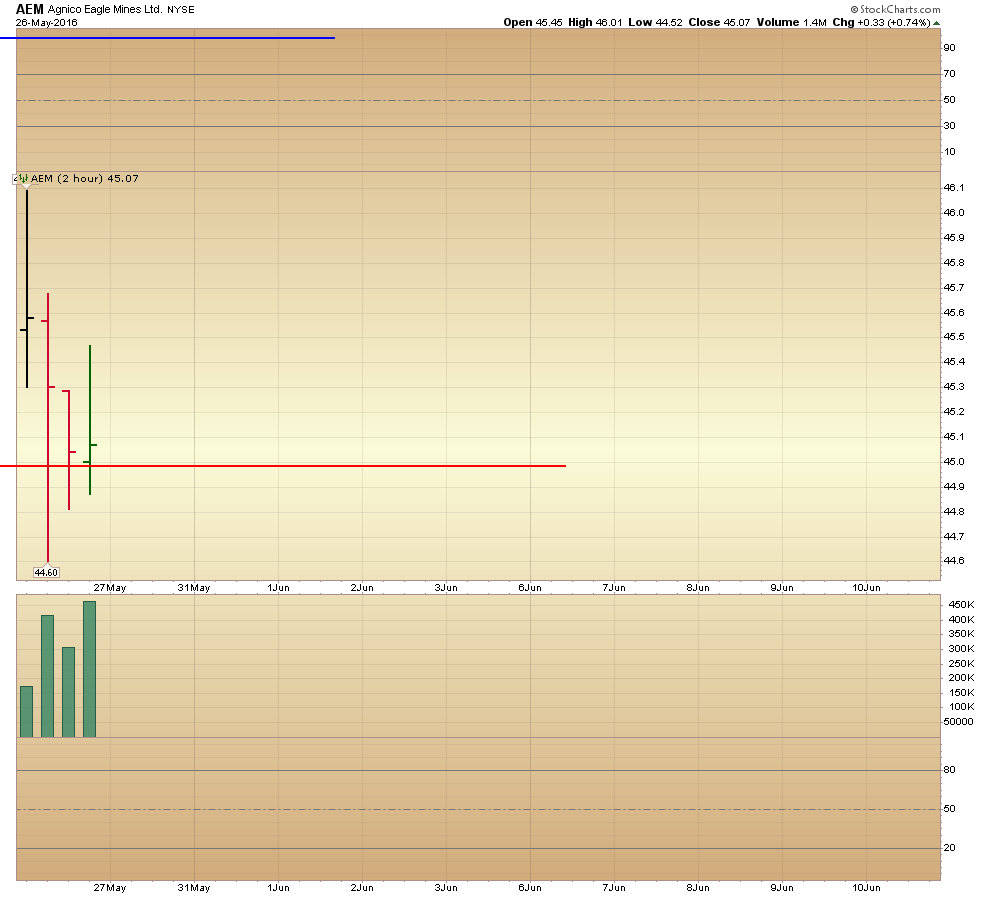Click the tallest volume bar
The height and width of the screenshot is (897, 990).
[x=90, y=669]
